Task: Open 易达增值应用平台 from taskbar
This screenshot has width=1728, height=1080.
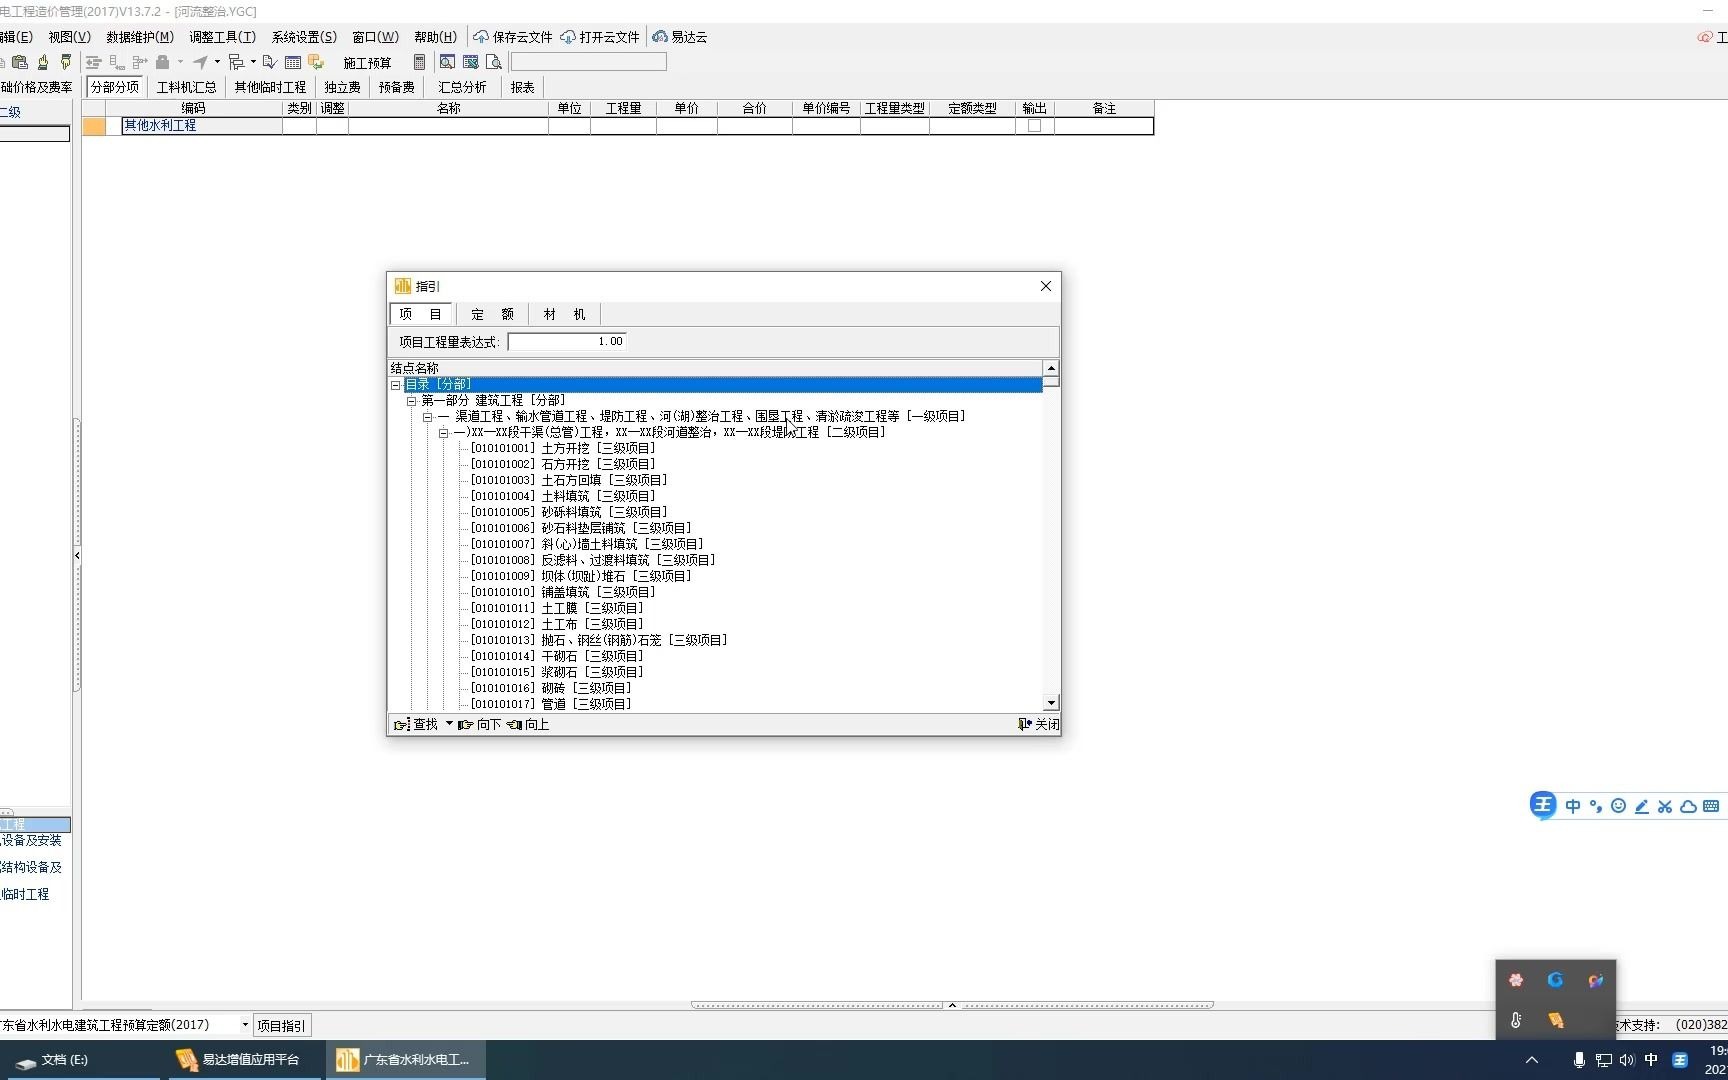Action: 240,1060
